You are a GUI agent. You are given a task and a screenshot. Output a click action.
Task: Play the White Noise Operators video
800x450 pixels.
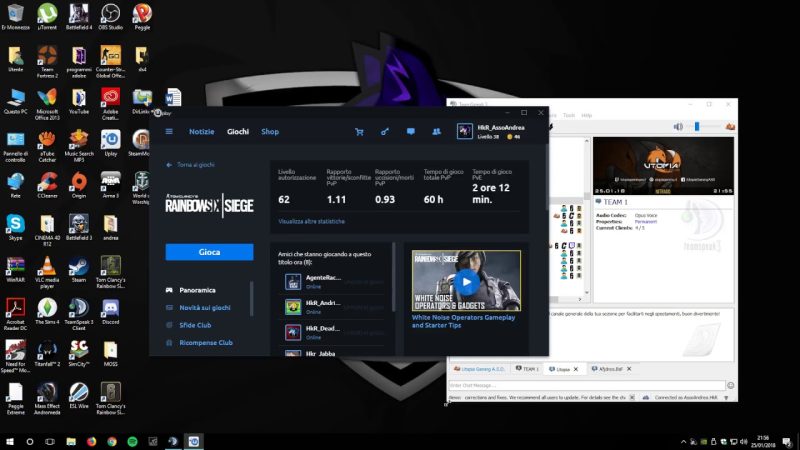(466, 281)
